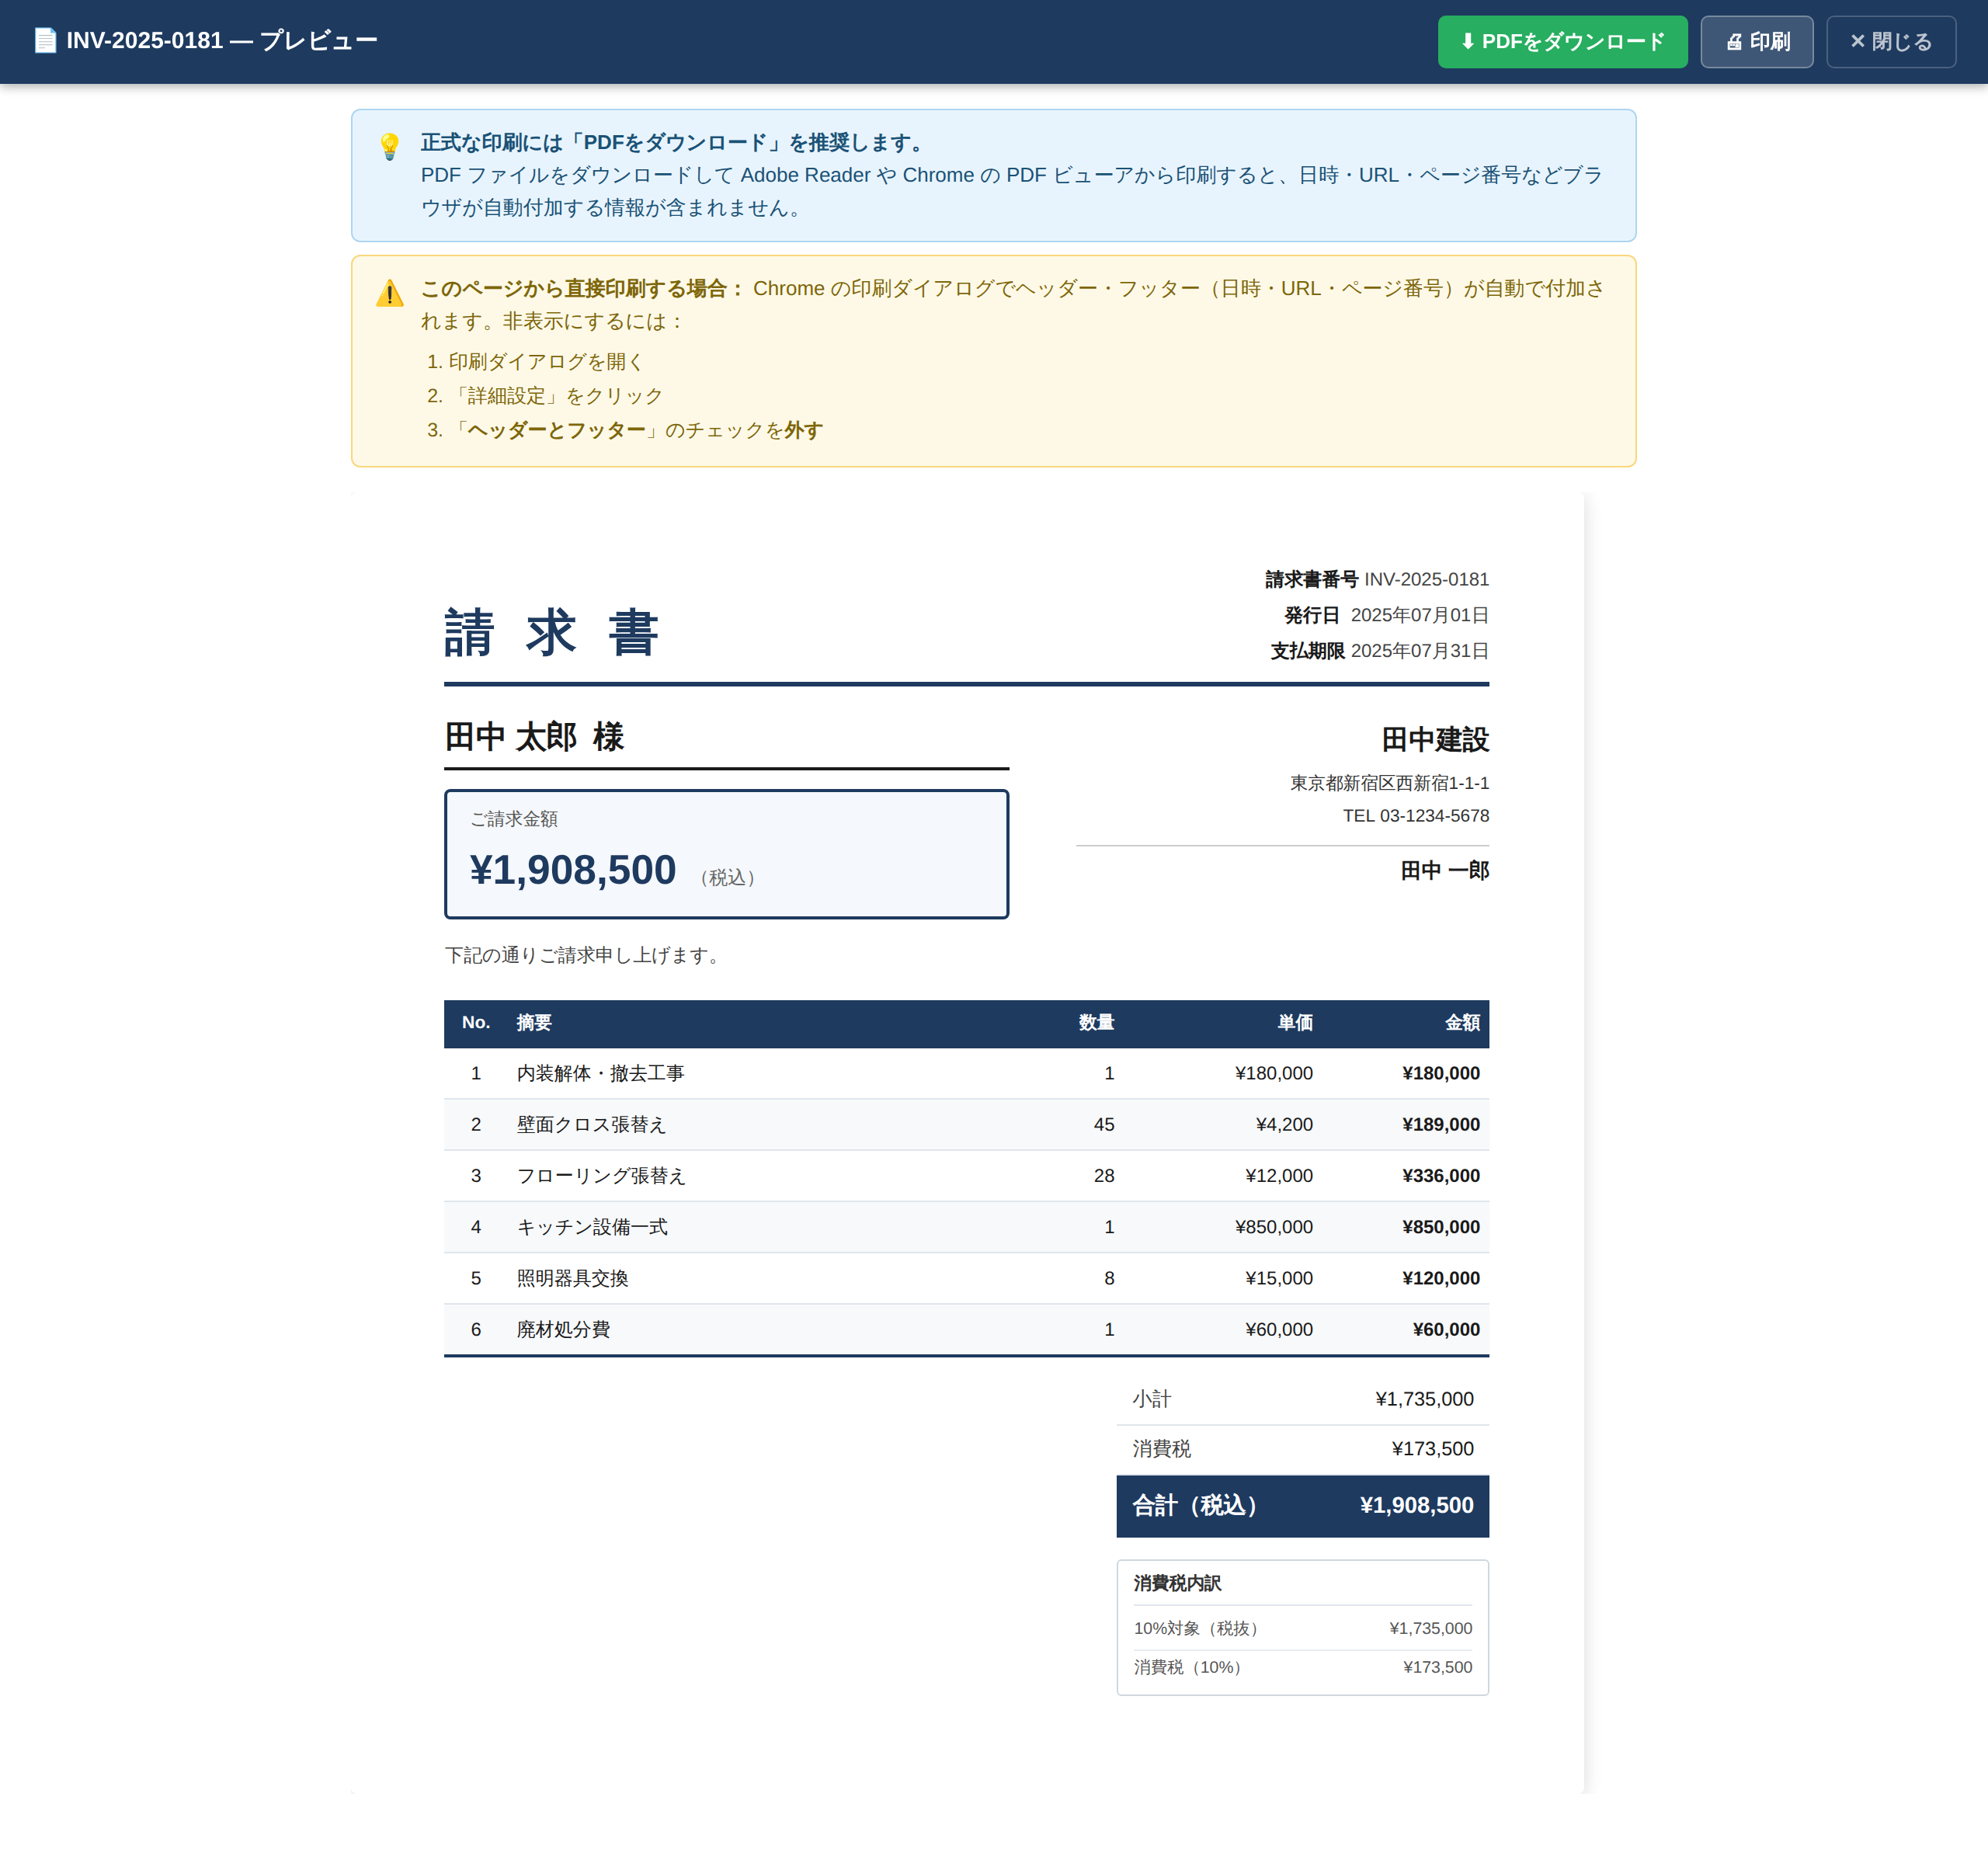Viewport: 1988px width, 1856px height.
Task: Click the 請求書 heading
Action: (551, 633)
